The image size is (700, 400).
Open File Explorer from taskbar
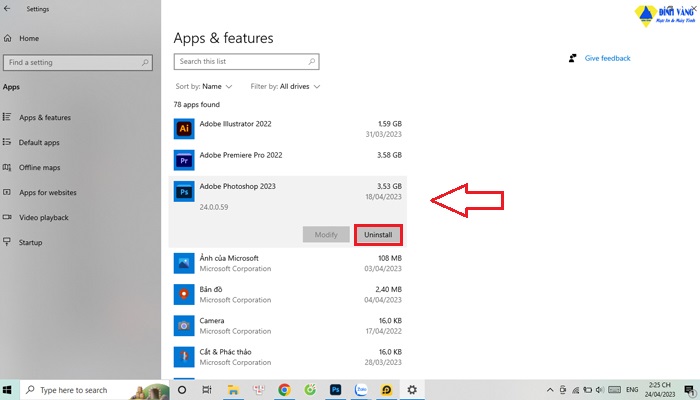click(233, 390)
